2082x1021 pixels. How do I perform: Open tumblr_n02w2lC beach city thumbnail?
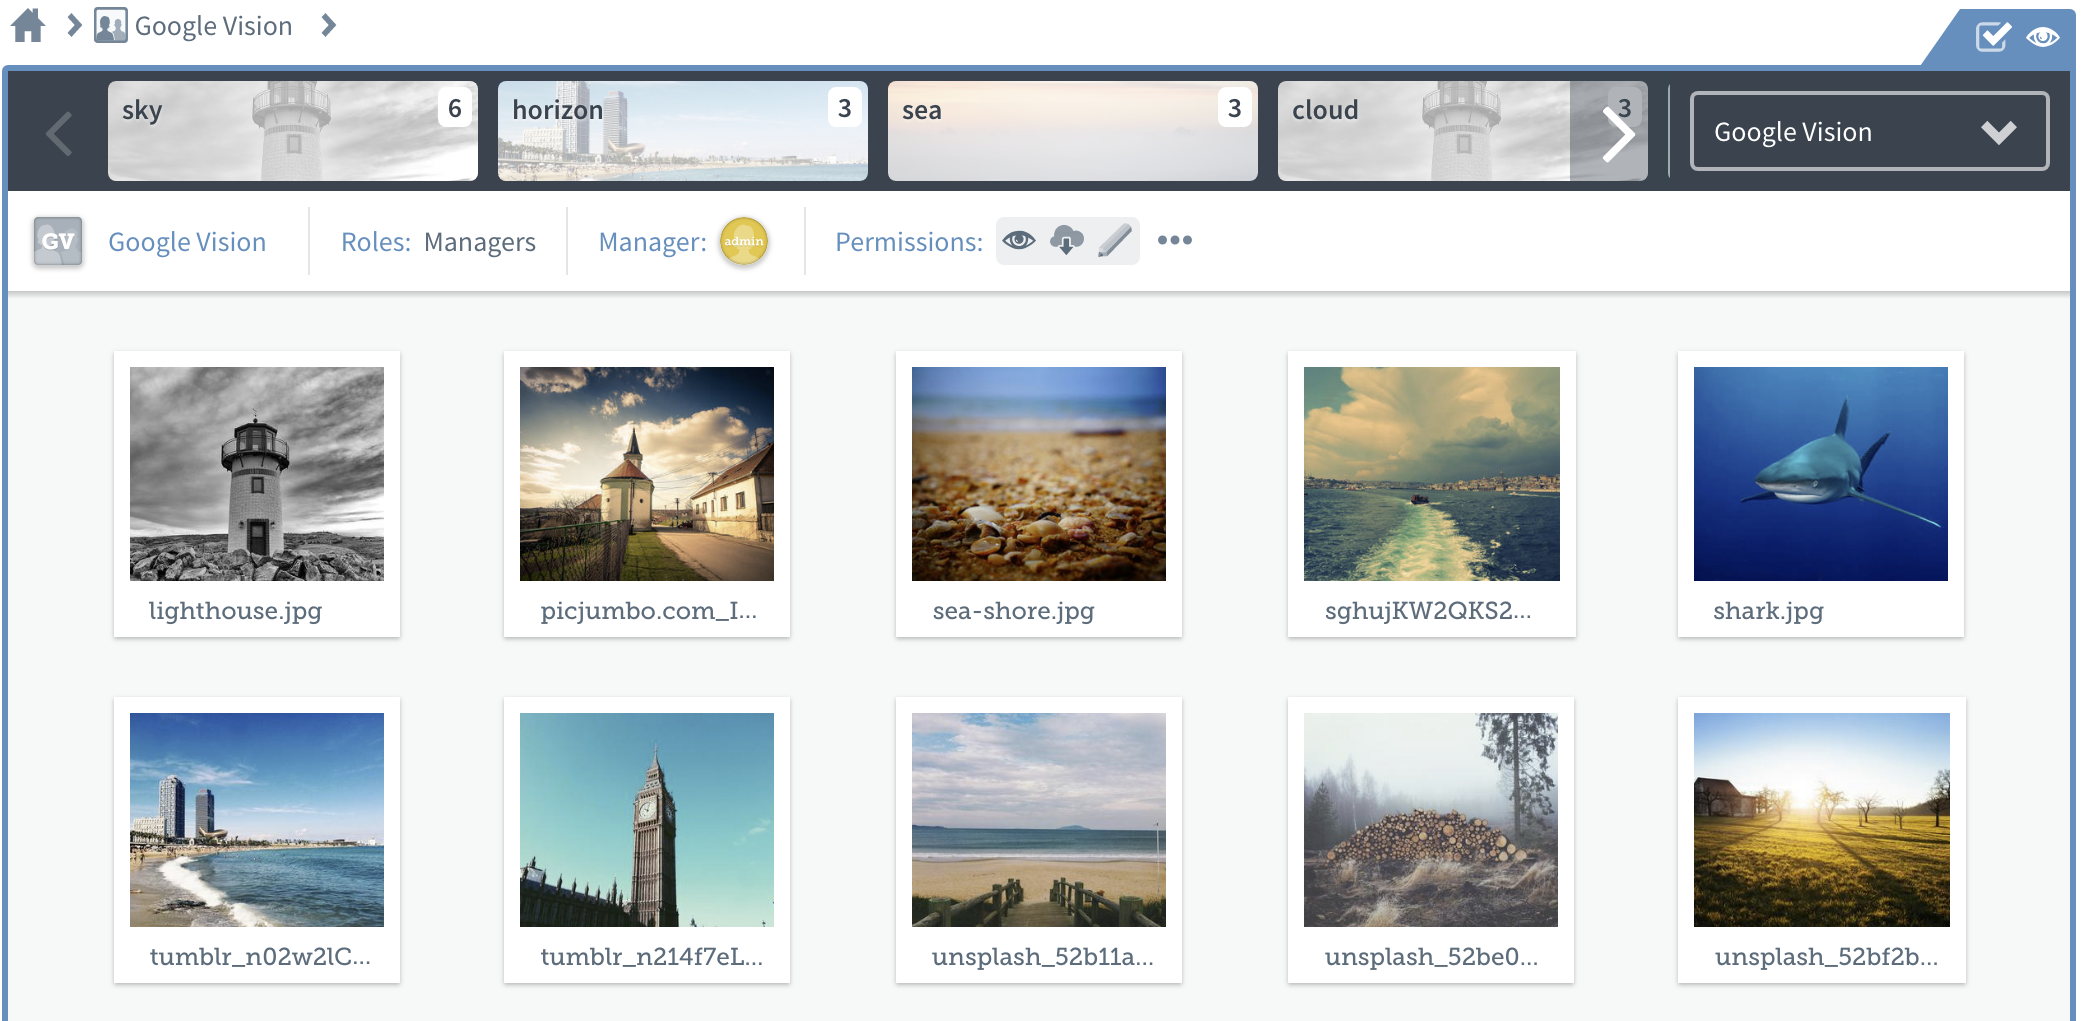point(257,820)
